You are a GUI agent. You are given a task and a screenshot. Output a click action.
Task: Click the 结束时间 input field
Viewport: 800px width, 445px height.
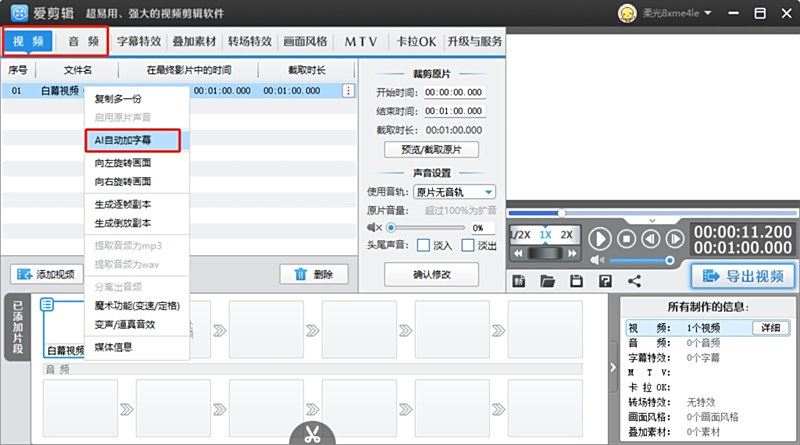click(x=454, y=111)
